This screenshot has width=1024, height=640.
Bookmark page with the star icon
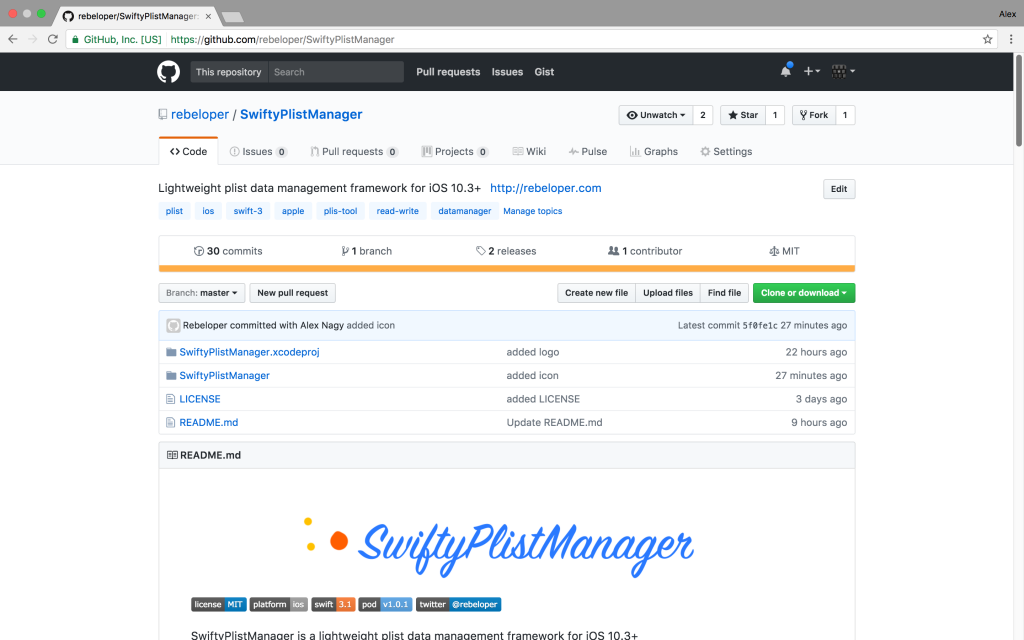[x=987, y=39]
